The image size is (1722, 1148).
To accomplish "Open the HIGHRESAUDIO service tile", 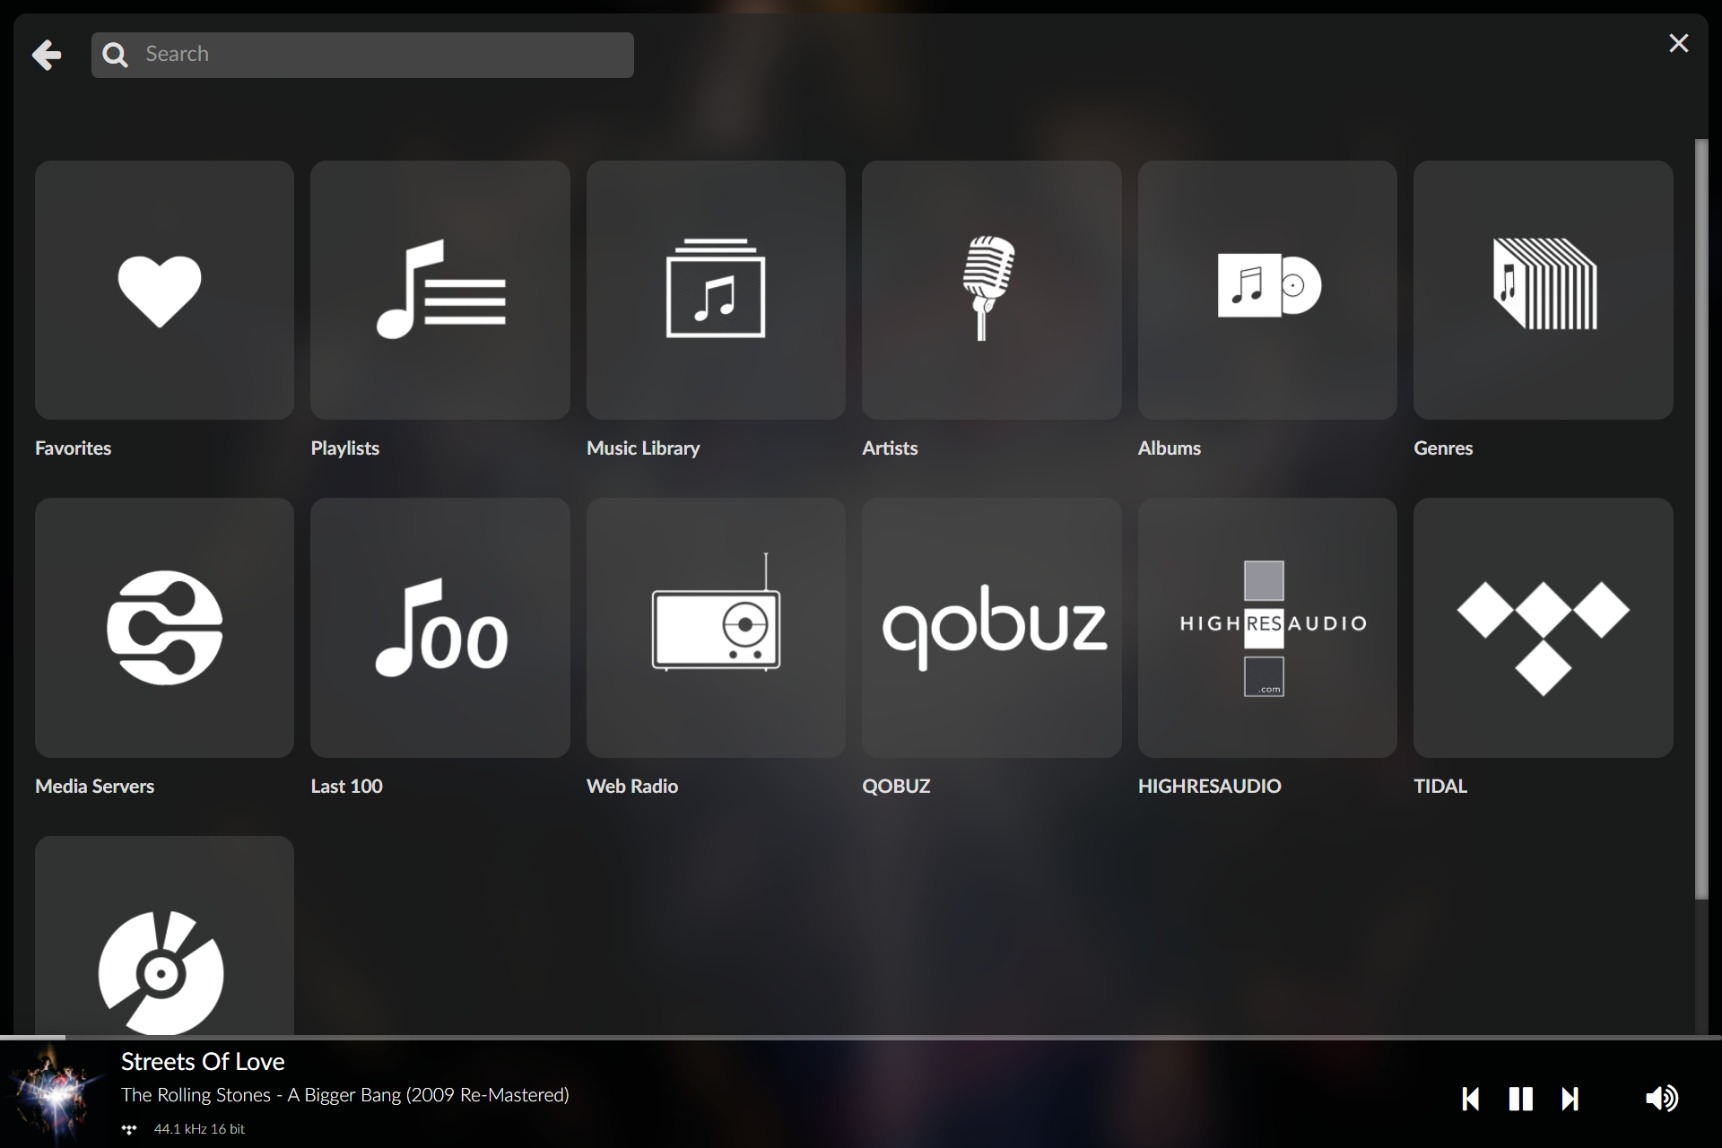I will (1267, 627).
